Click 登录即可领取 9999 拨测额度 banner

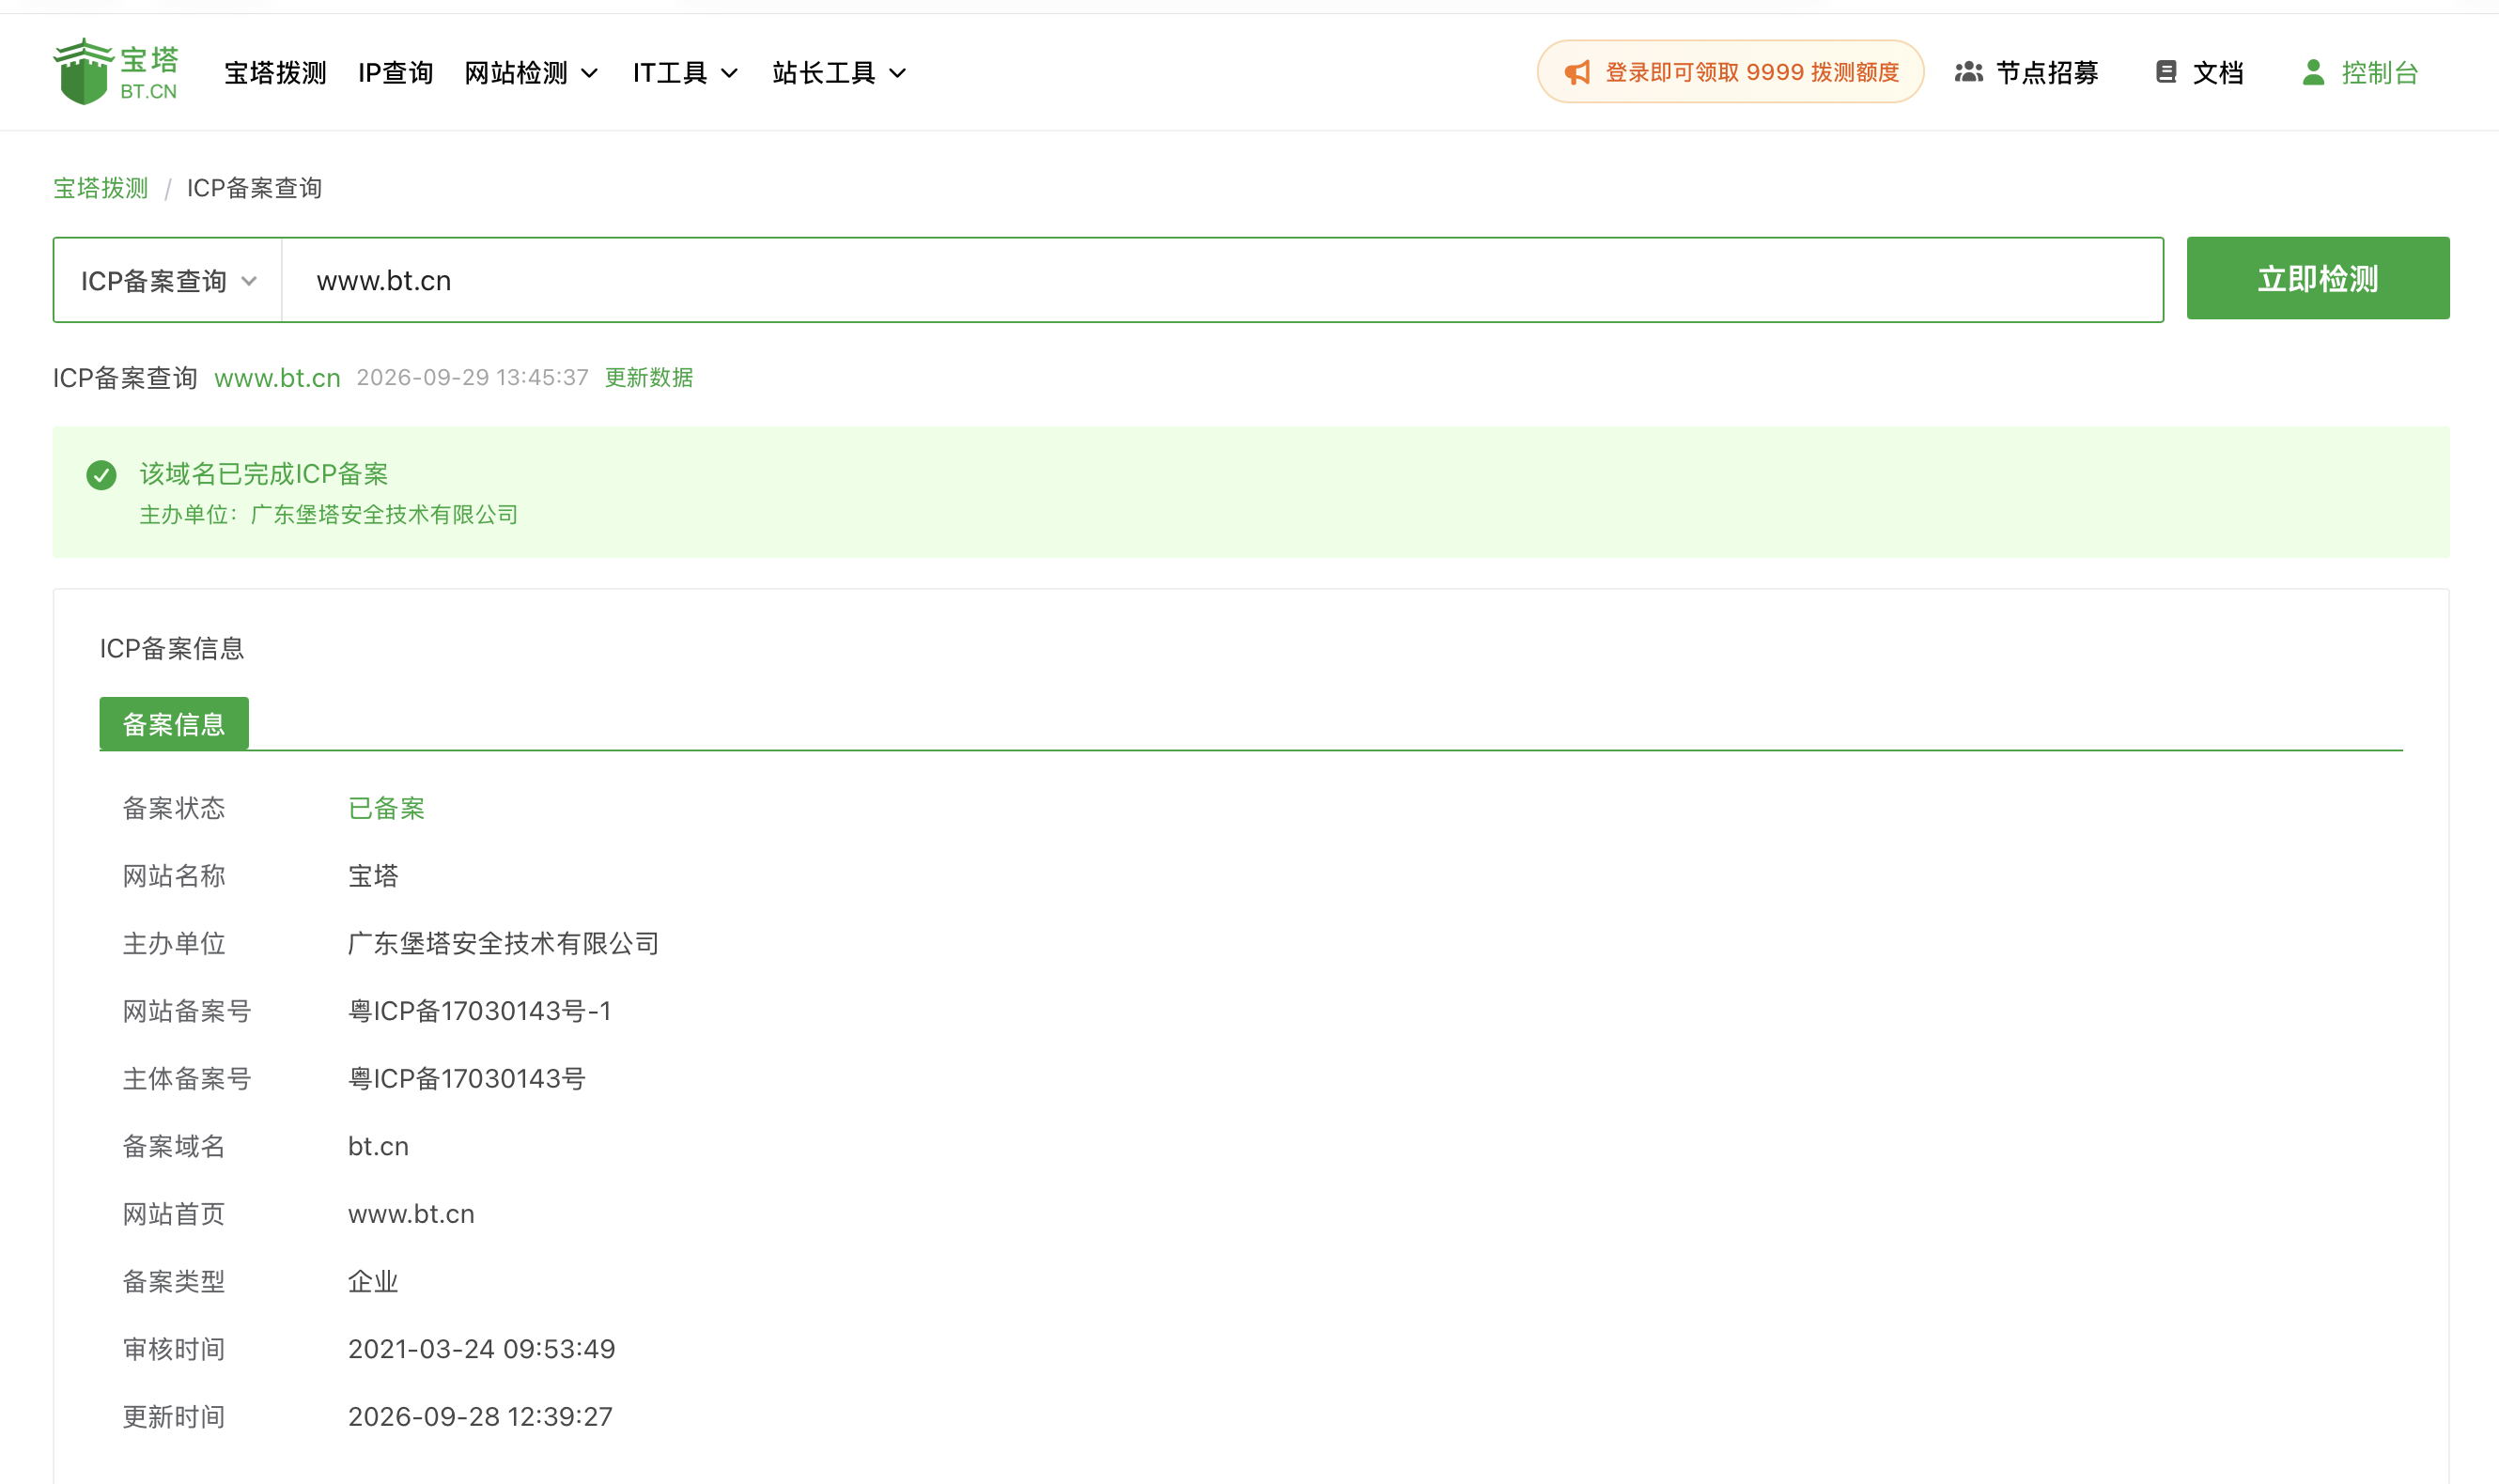point(1730,72)
